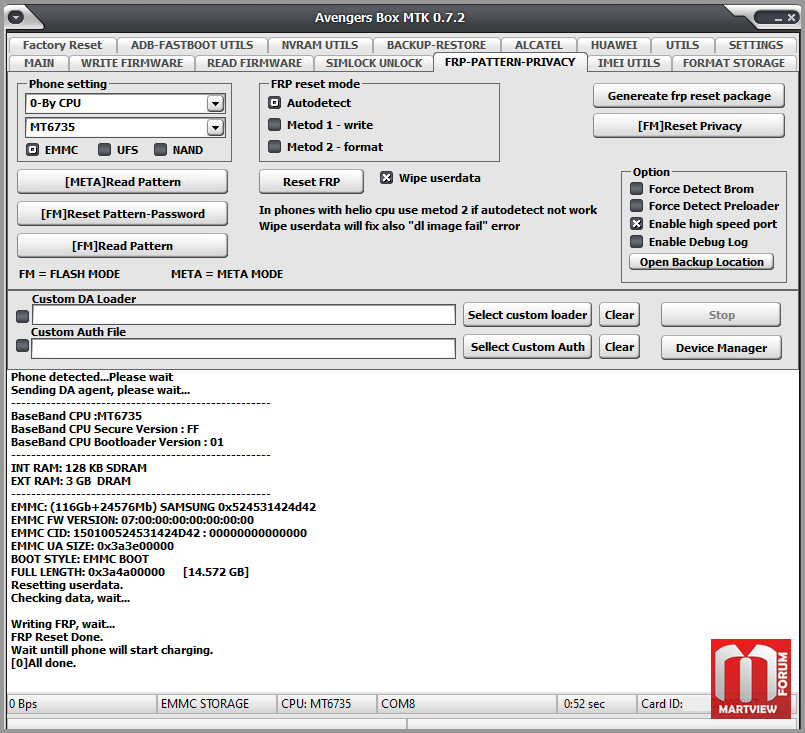Open the round menu icon in title bar
This screenshot has width=805, height=733.
tap(16, 17)
